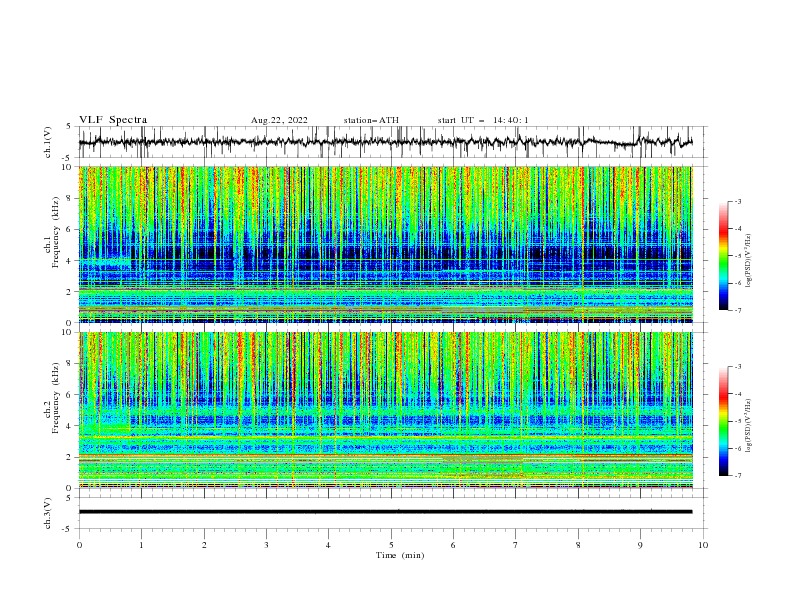Image resolution: width=792 pixels, height=612 pixels.
Task: Click inside the ch.2 spectrogram panel
Action: pyautogui.click(x=386, y=410)
